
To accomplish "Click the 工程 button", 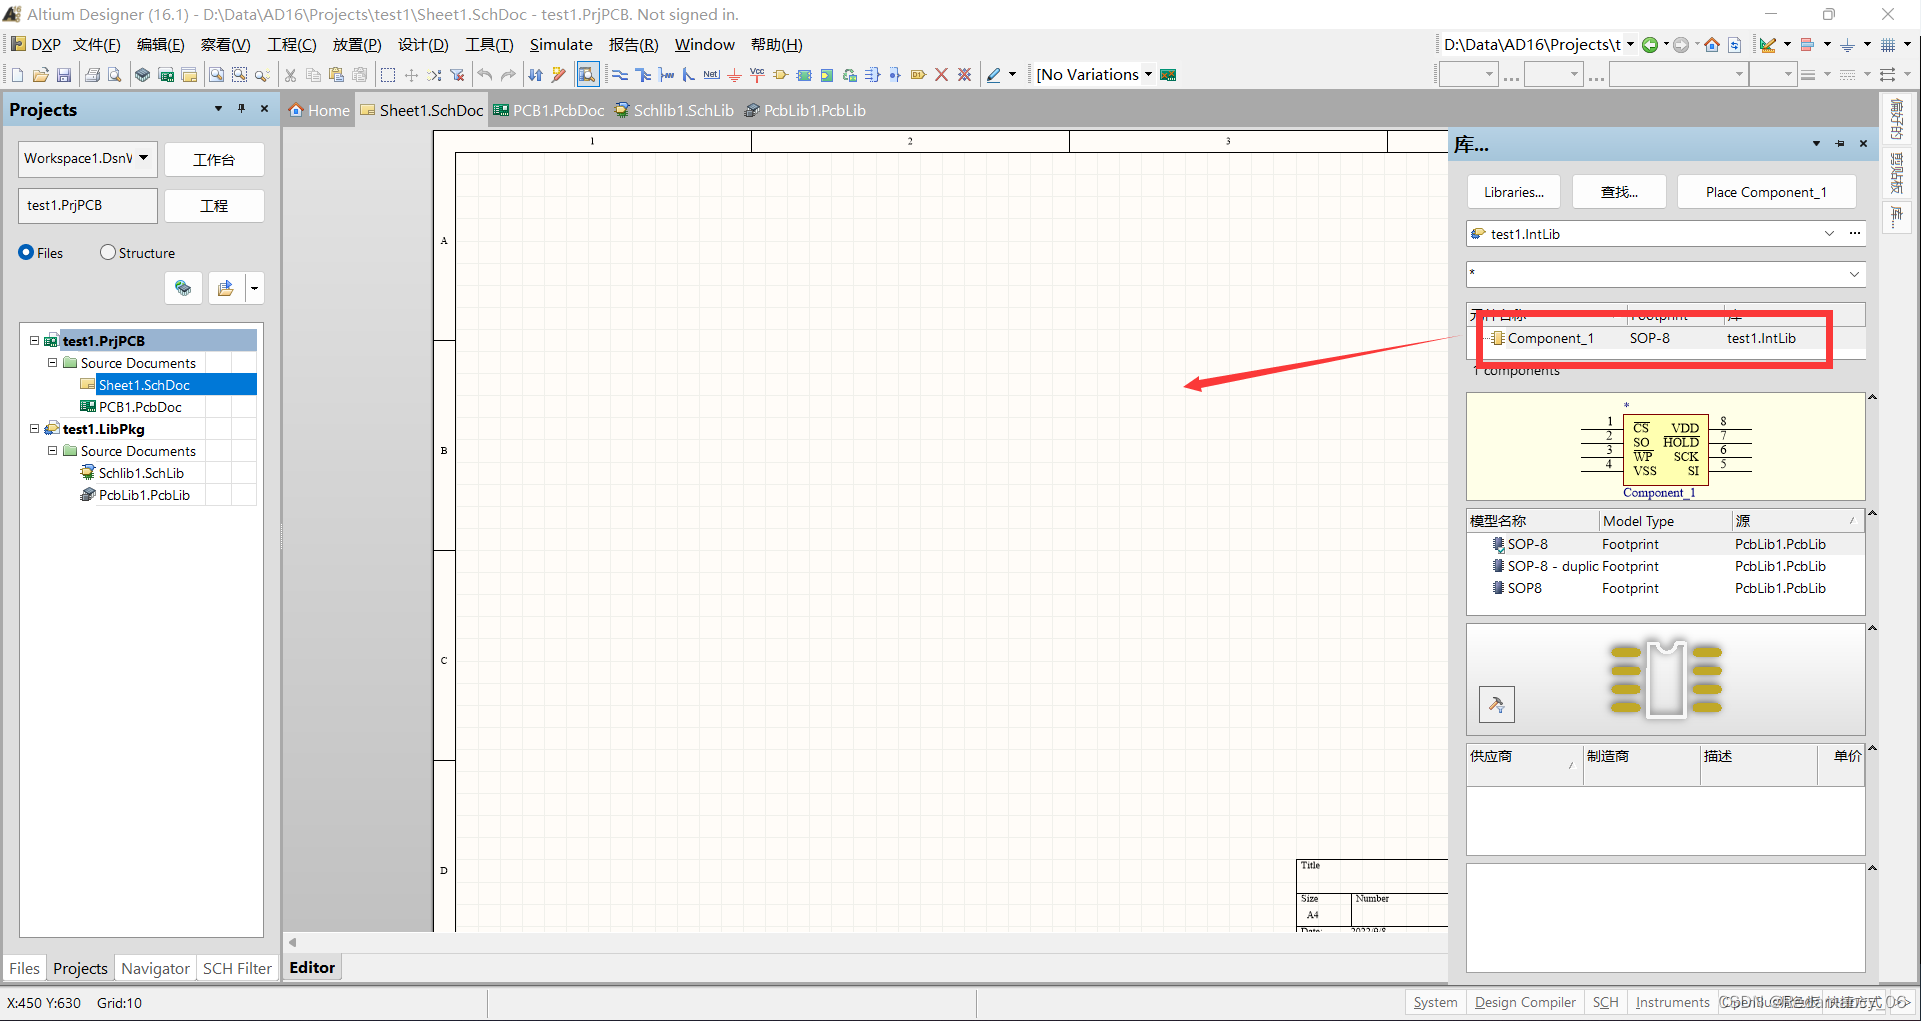I will 214,205.
